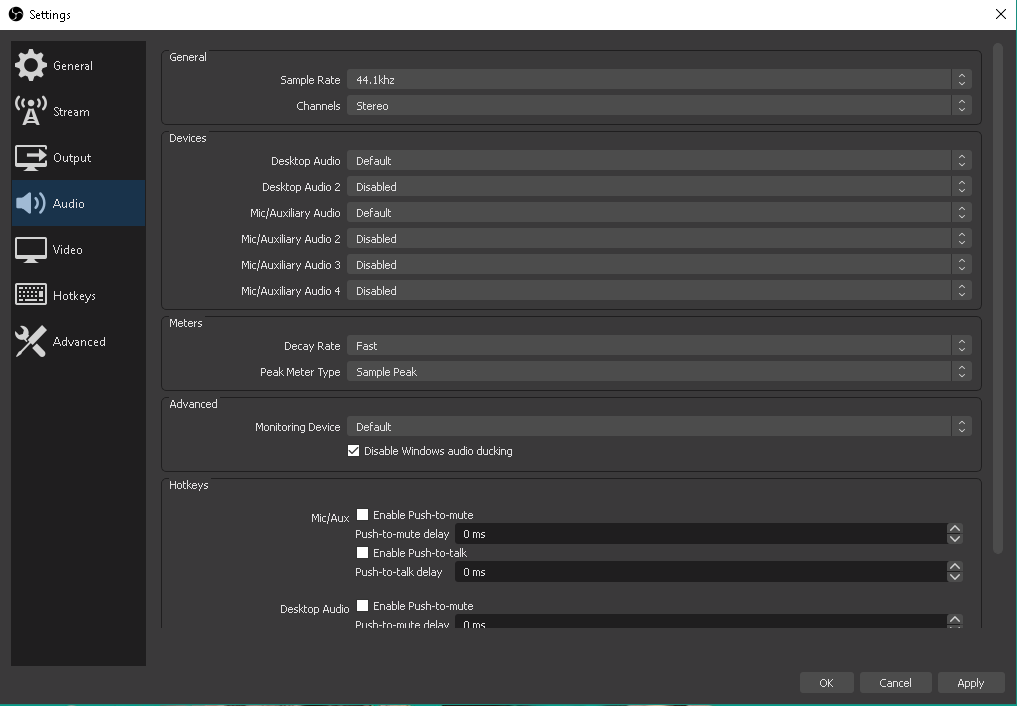Open Stream settings antenna icon
Viewport: 1017px width, 706px height.
click(30, 111)
